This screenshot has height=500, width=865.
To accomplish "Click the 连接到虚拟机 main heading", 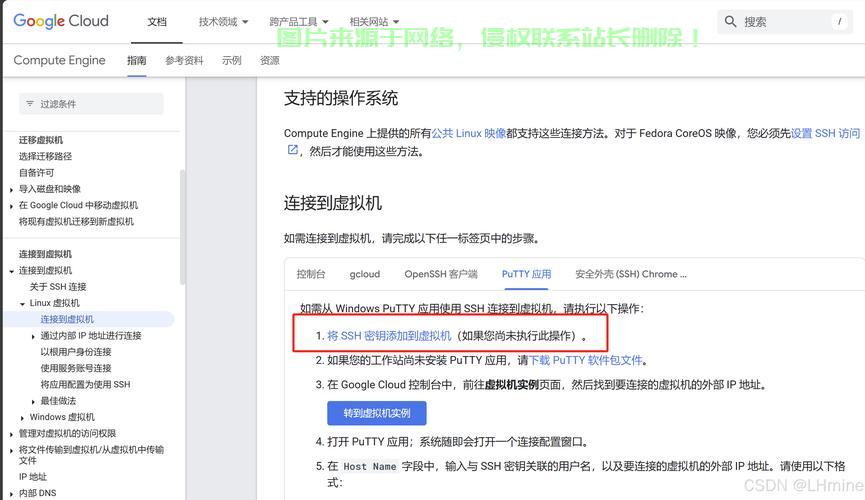I will [333, 203].
